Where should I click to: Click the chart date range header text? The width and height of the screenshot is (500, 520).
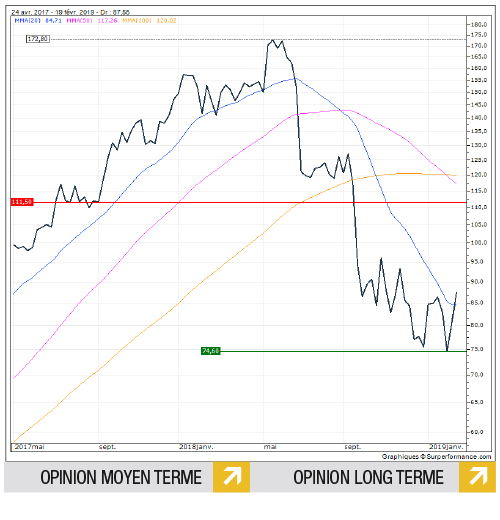coord(70,12)
